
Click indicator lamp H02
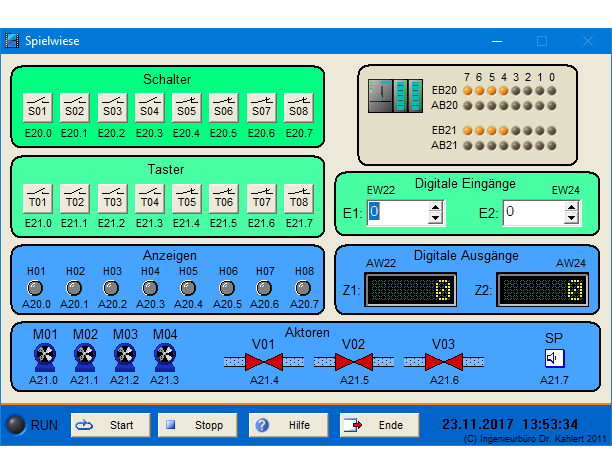click(x=74, y=288)
